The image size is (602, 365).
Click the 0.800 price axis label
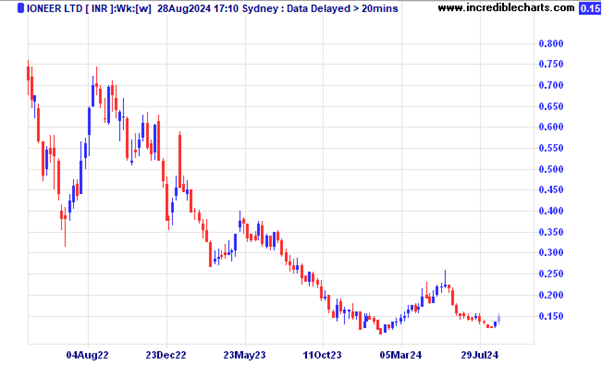click(551, 43)
